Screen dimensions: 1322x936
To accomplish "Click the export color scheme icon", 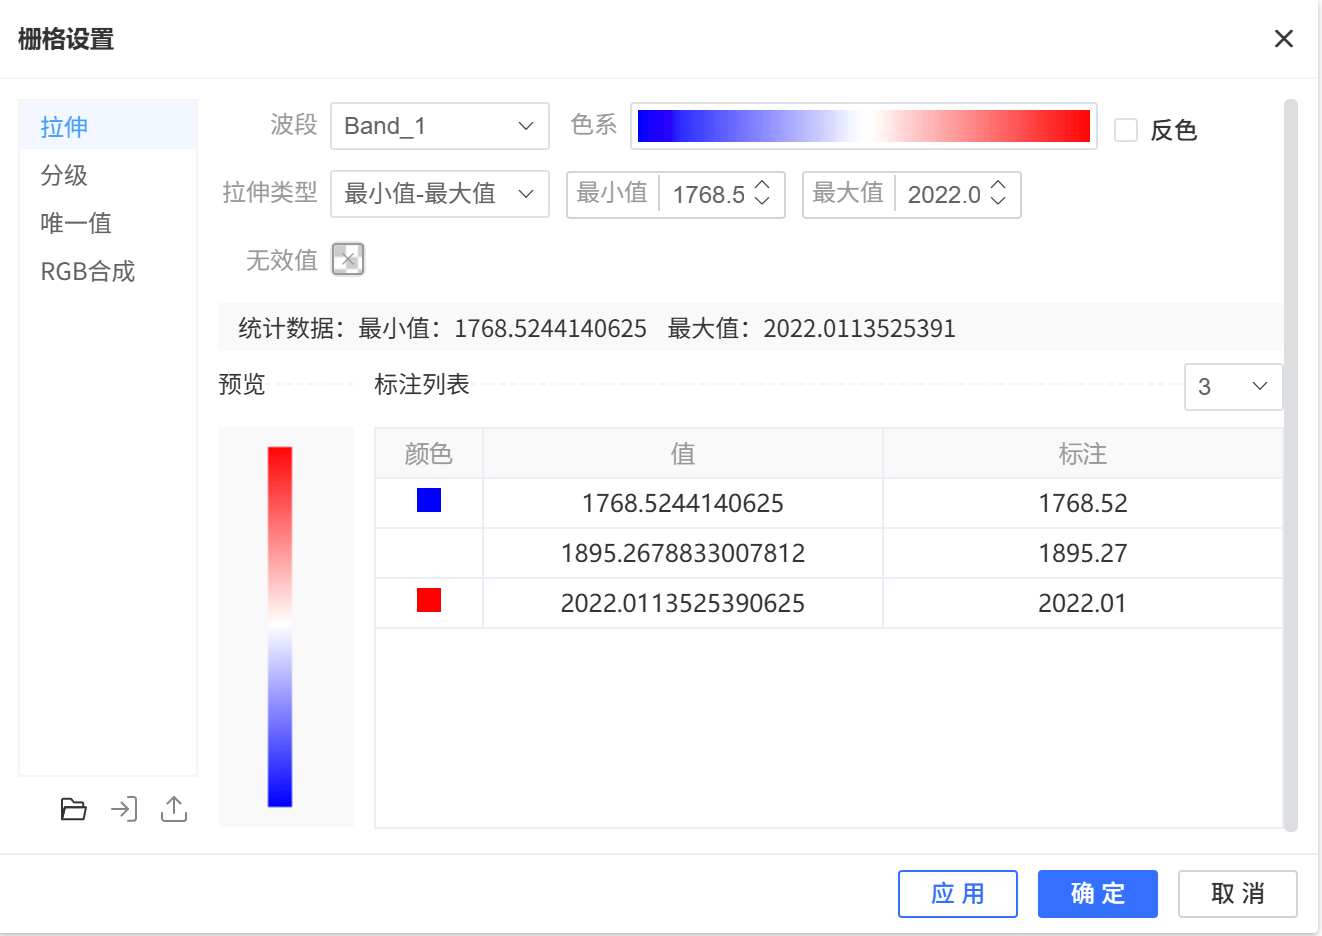I will (x=173, y=809).
